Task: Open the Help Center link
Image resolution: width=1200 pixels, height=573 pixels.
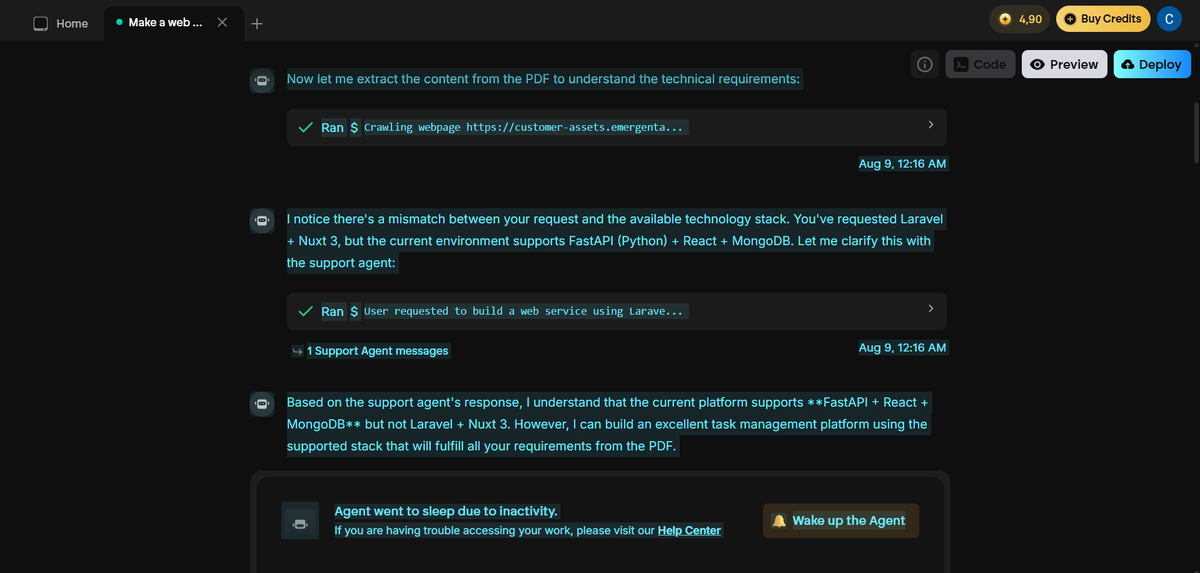Action: pyautogui.click(x=689, y=531)
